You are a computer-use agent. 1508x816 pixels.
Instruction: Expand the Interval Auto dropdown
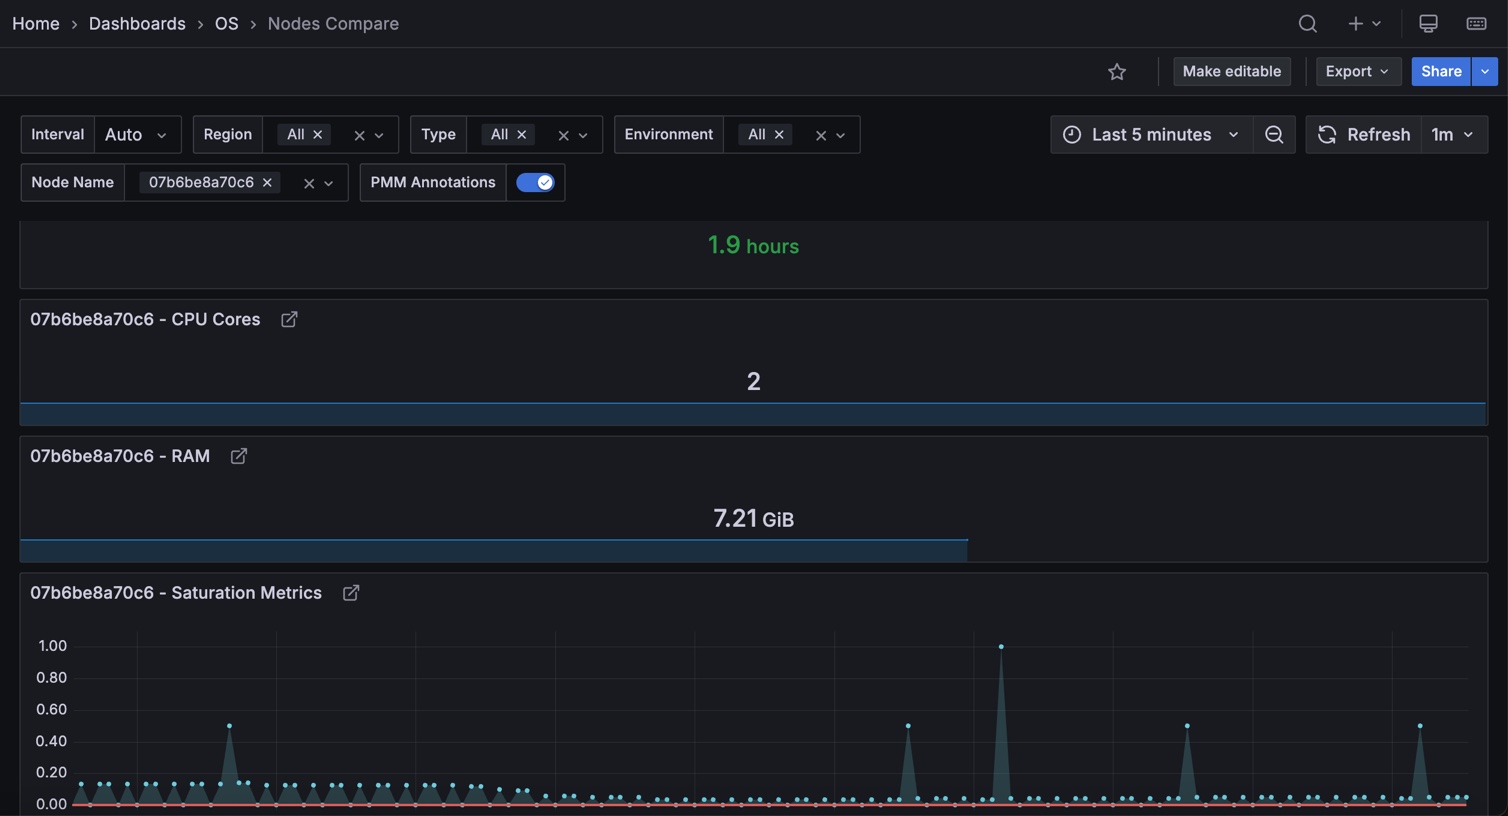(x=137, y=135)
